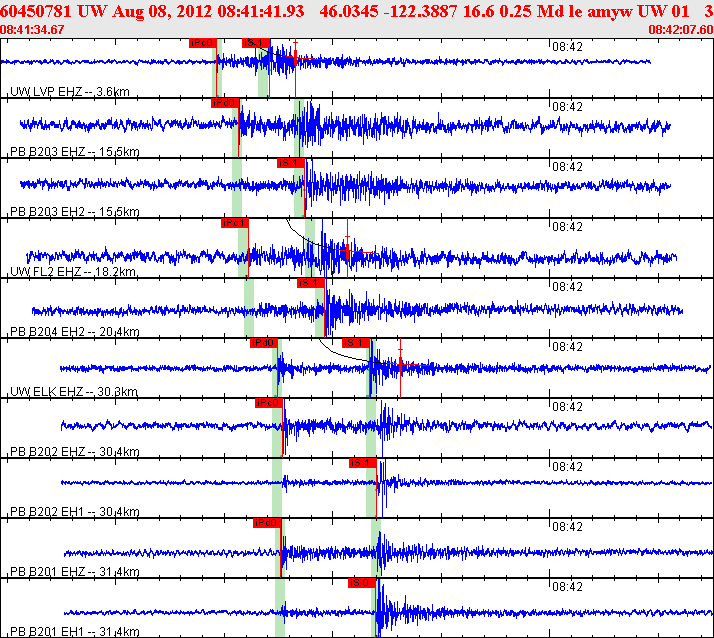
Task: Click the 'PB B203 EH2 -- 15.5km' station label
Action: (x=75, y=212)
